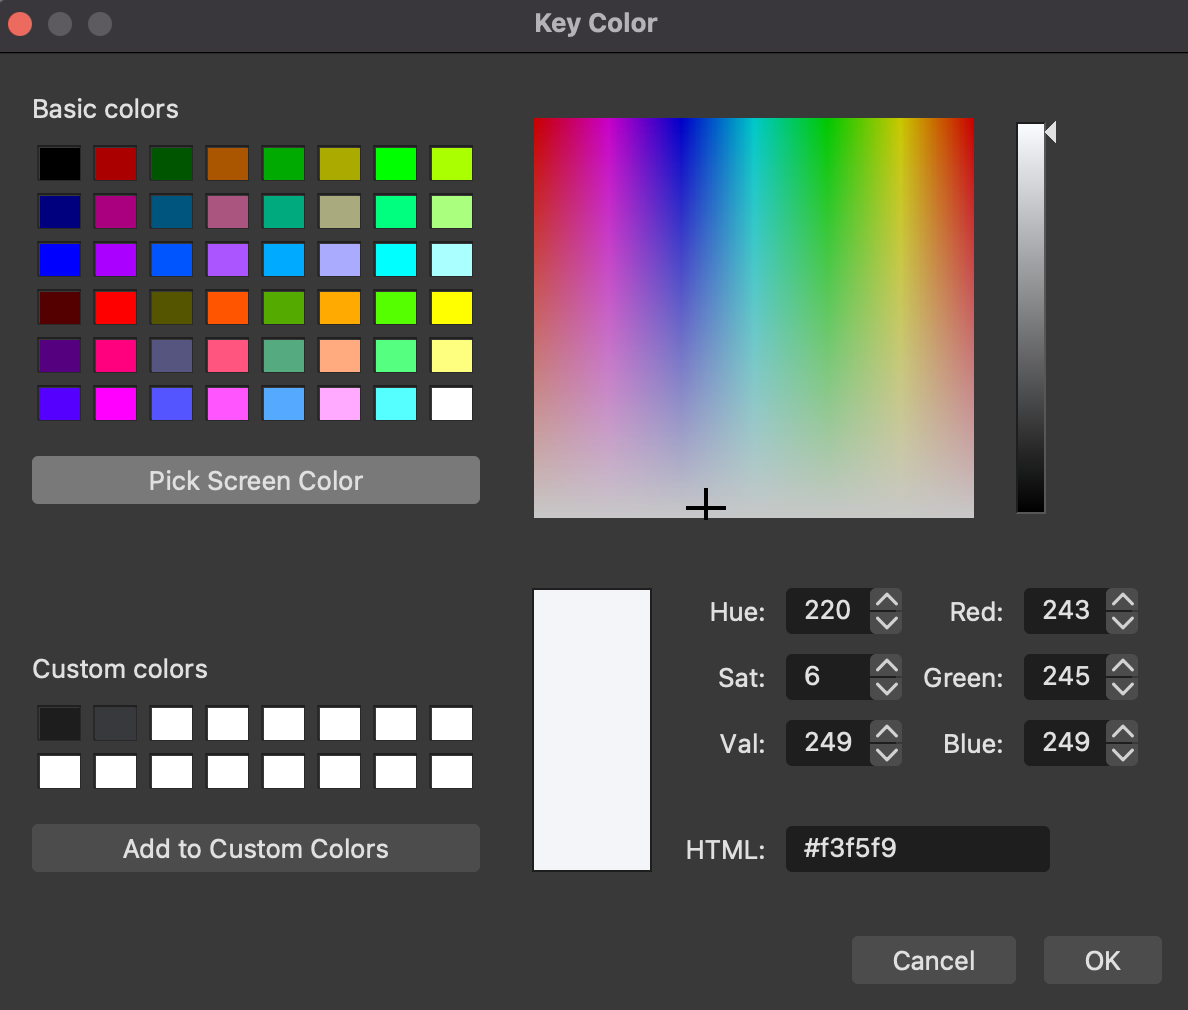This screenshot has height=1010, width=1188.
Task: Select the dark purple basic swatch
Action: click(x=60, y=355)
